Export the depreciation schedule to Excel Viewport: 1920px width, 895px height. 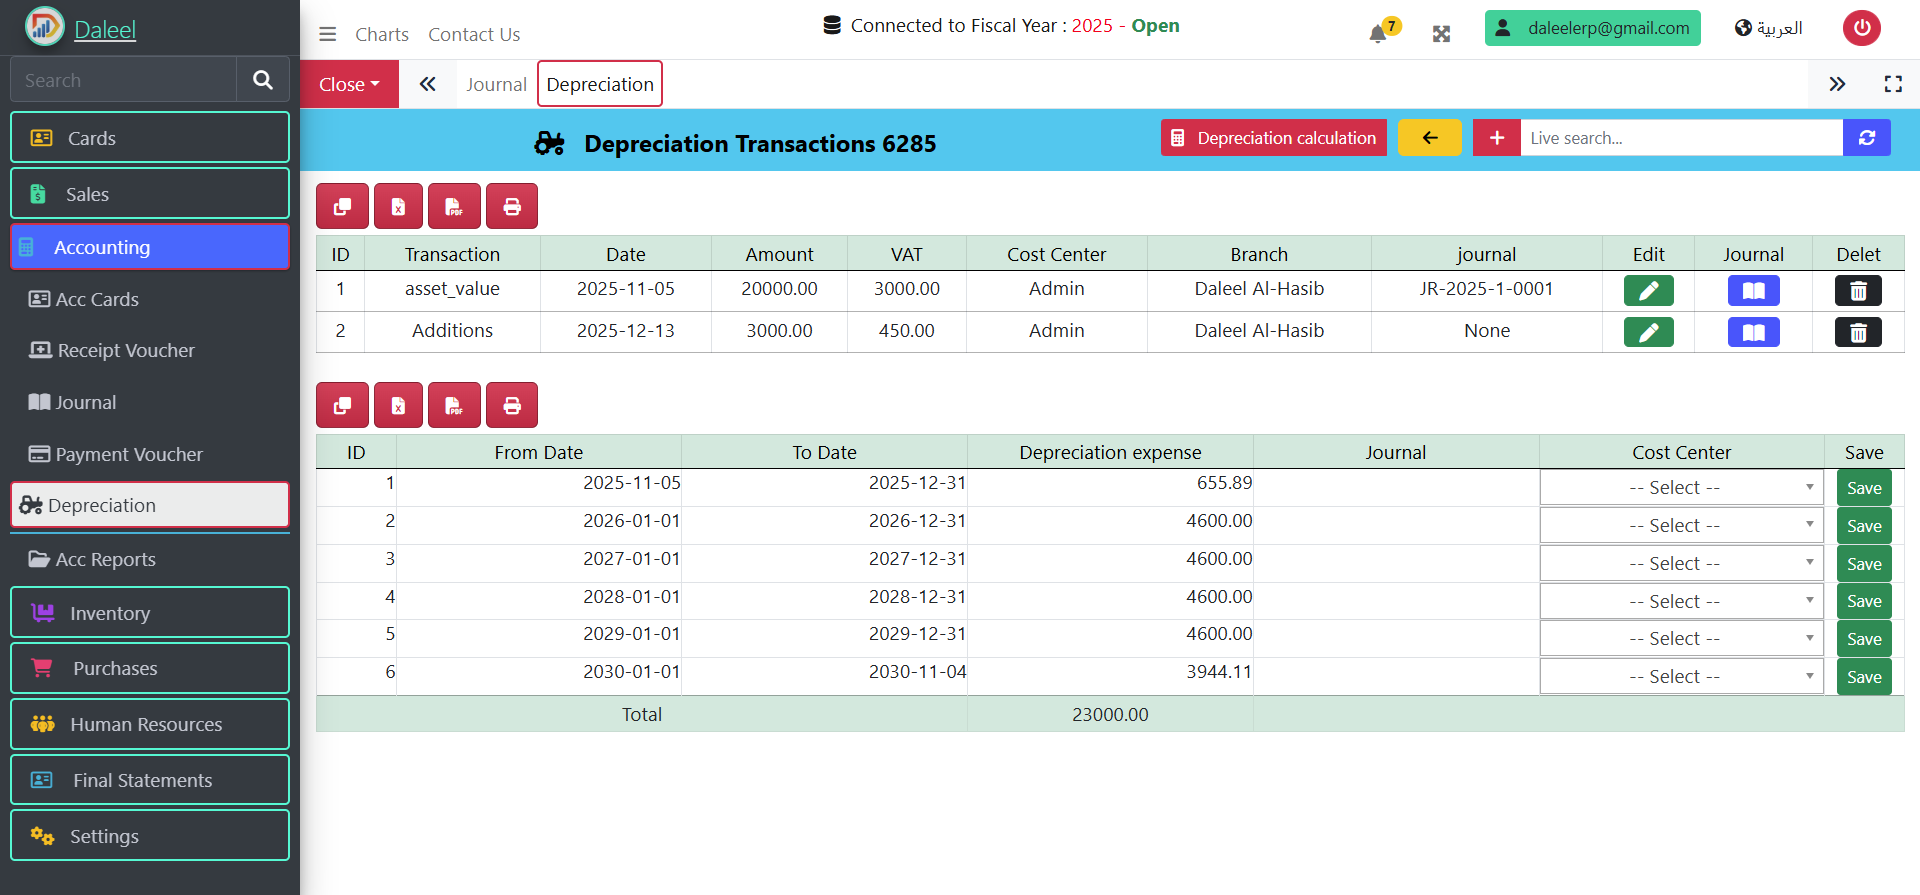pyautogui.click(x=398, y=405)
